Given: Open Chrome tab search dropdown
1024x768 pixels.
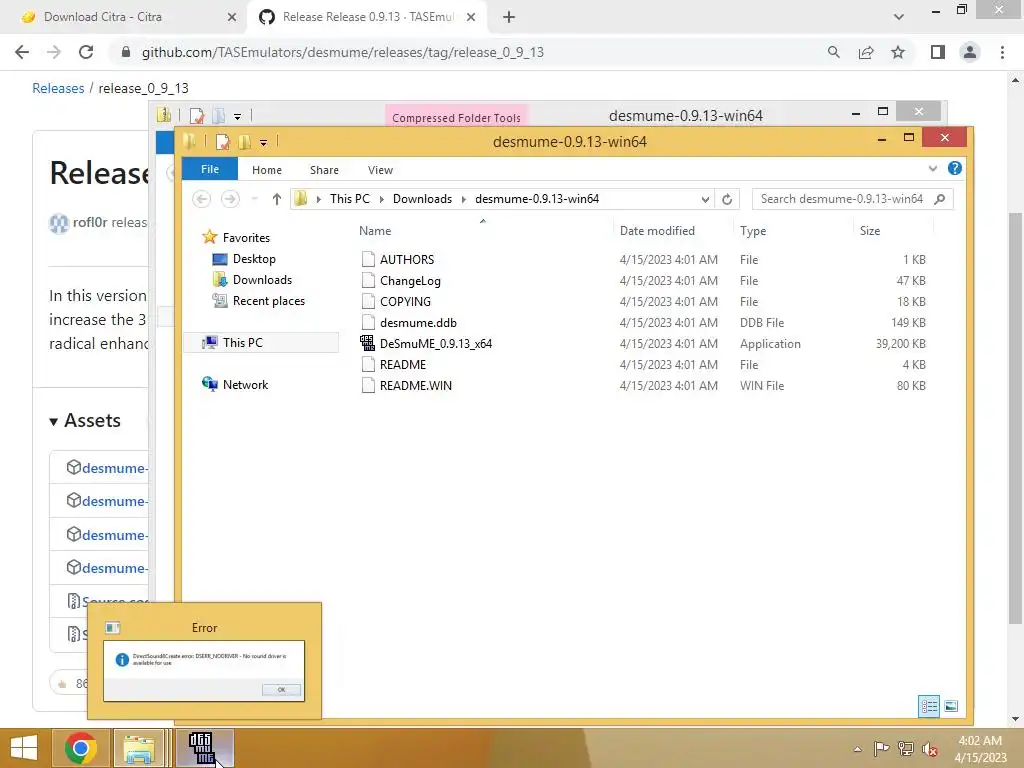Looking at the screenshot, I should pyautogui.click(x=899, y=17).
